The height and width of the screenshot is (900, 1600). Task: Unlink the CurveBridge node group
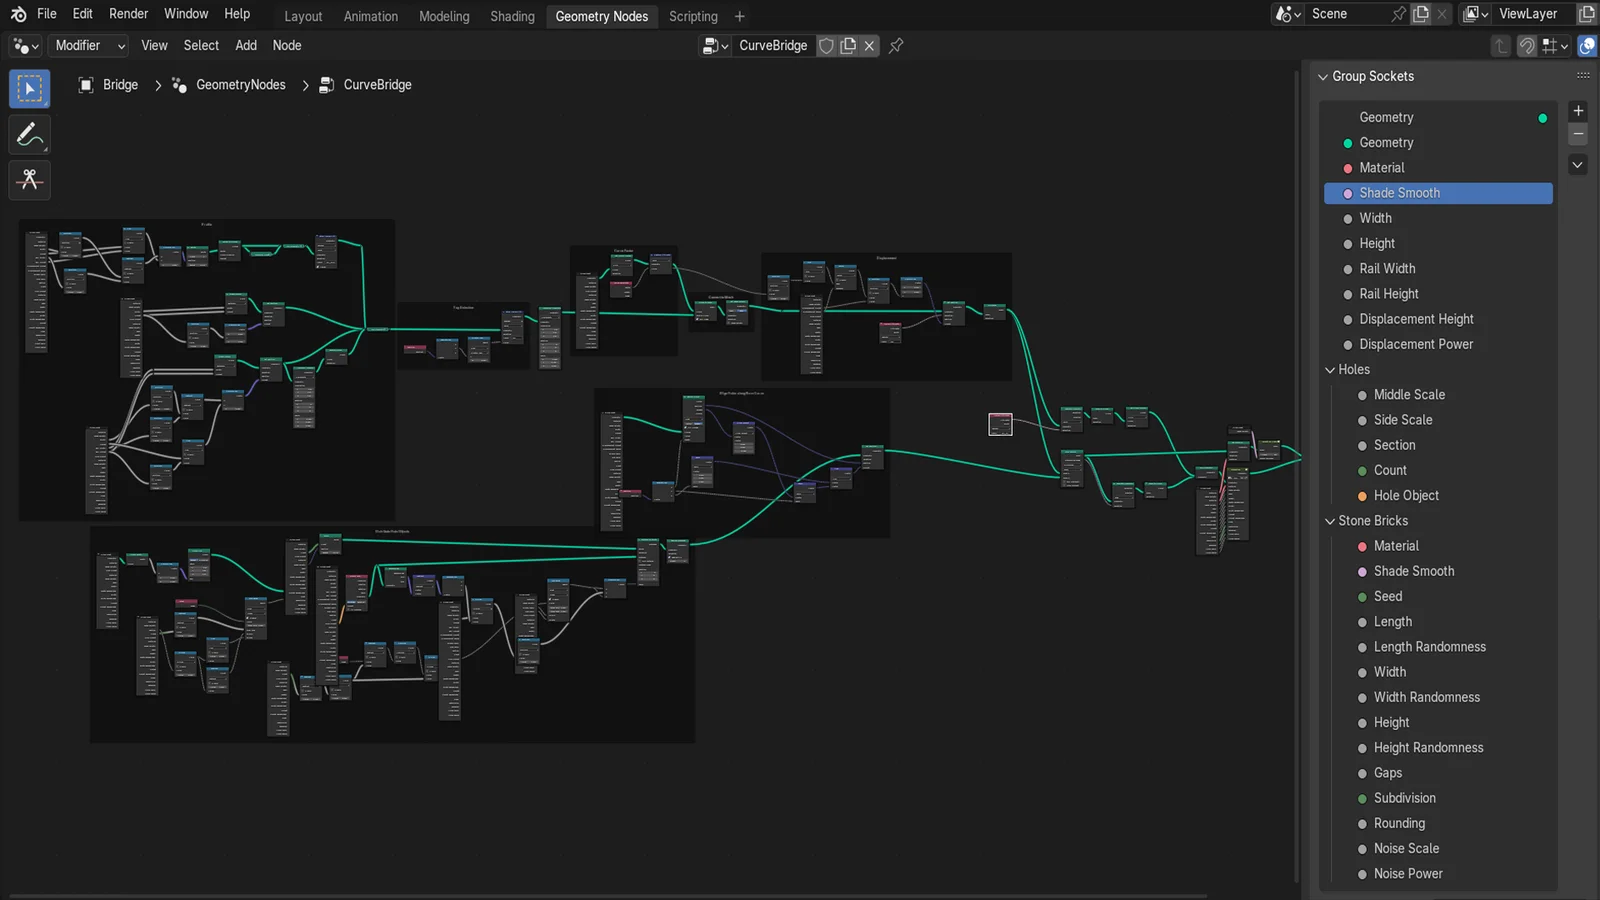(869, 45)
